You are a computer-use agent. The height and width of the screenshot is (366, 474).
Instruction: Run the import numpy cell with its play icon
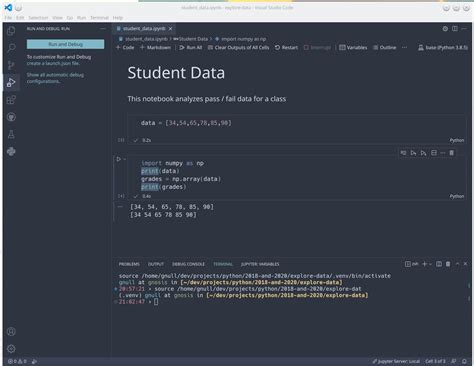point(118,159)
